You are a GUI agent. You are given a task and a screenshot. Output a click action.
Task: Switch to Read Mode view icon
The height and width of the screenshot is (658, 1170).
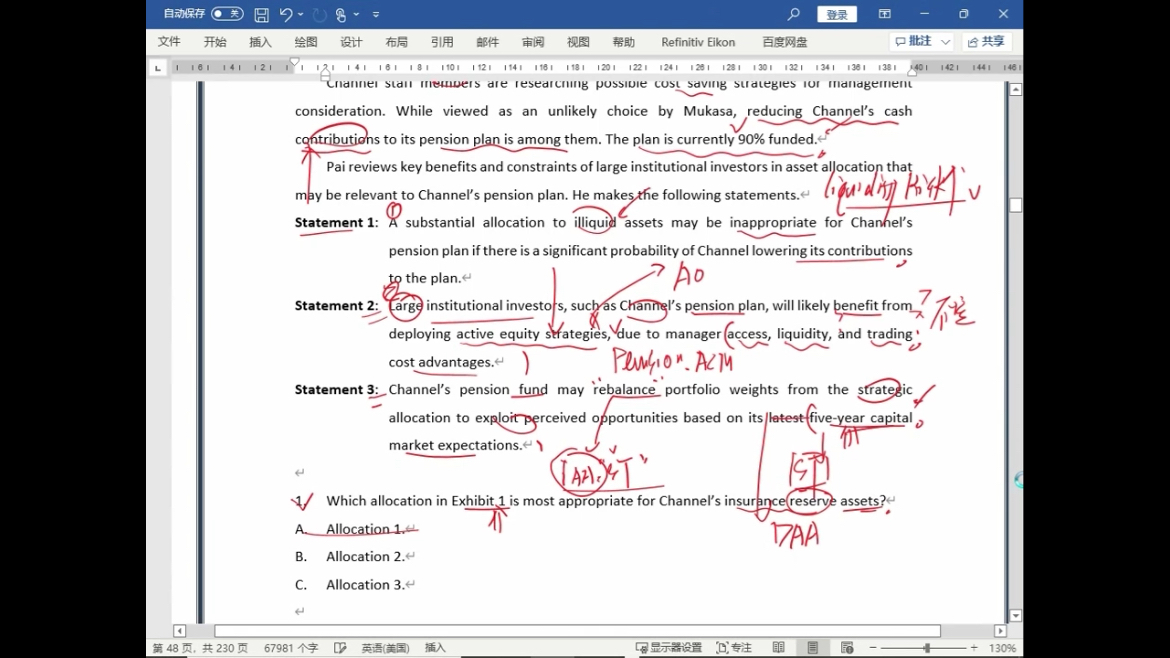(x=778, y=648)
